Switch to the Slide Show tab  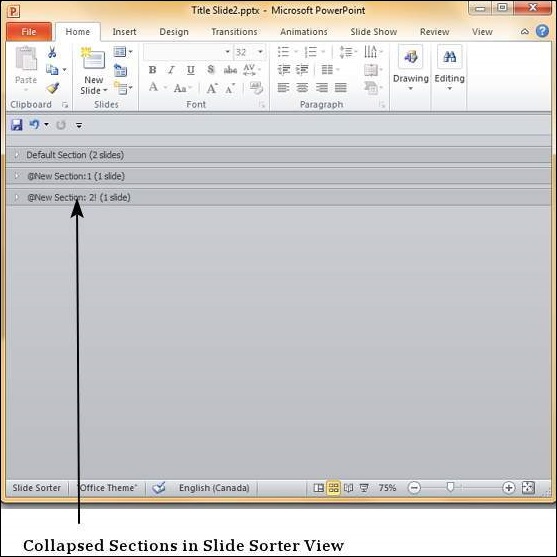(x=374, y=32)
